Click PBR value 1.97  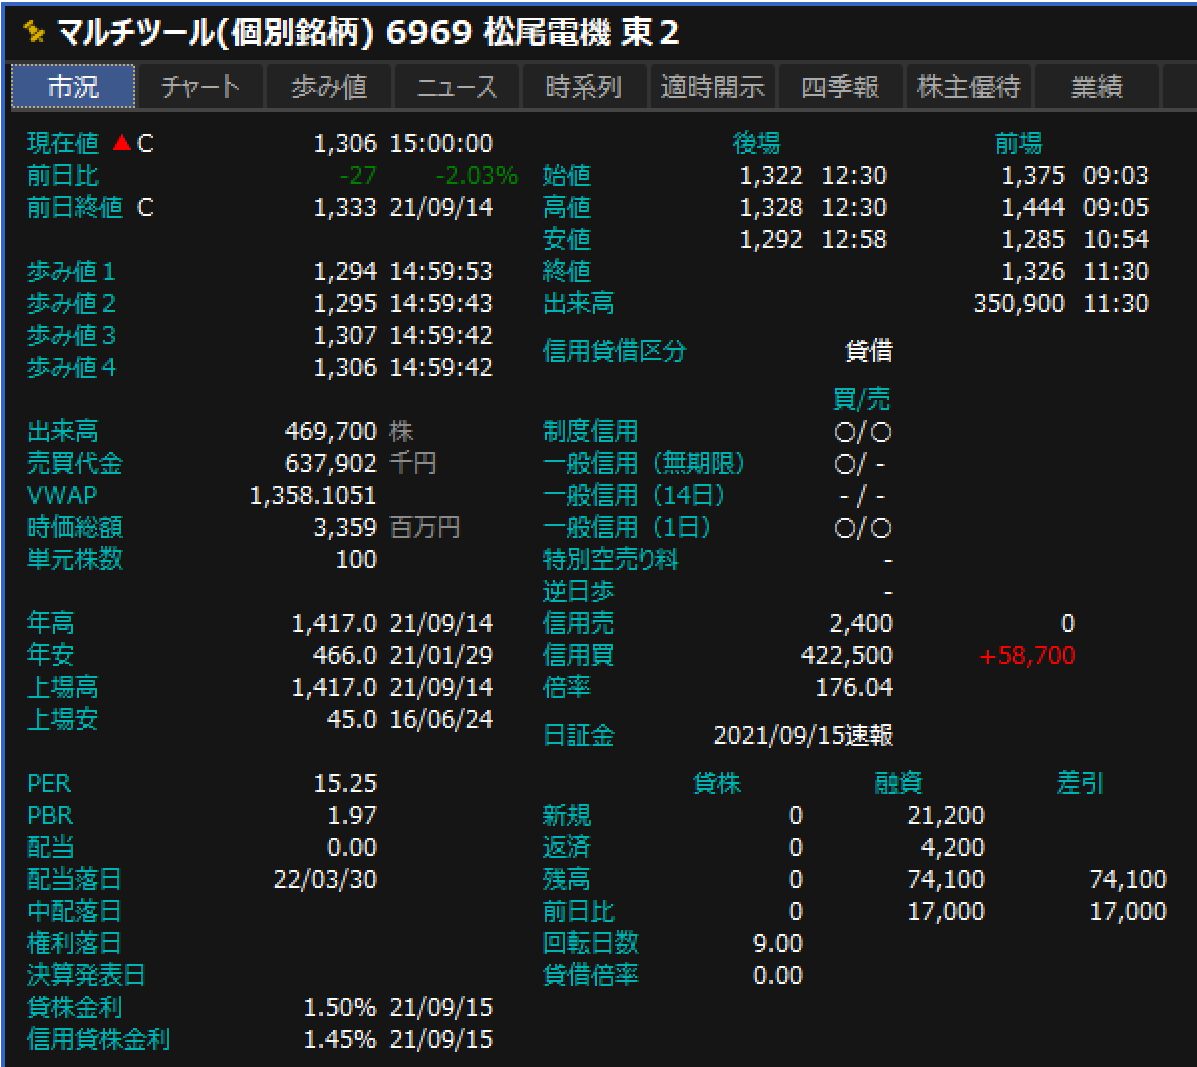pos(352,816)
